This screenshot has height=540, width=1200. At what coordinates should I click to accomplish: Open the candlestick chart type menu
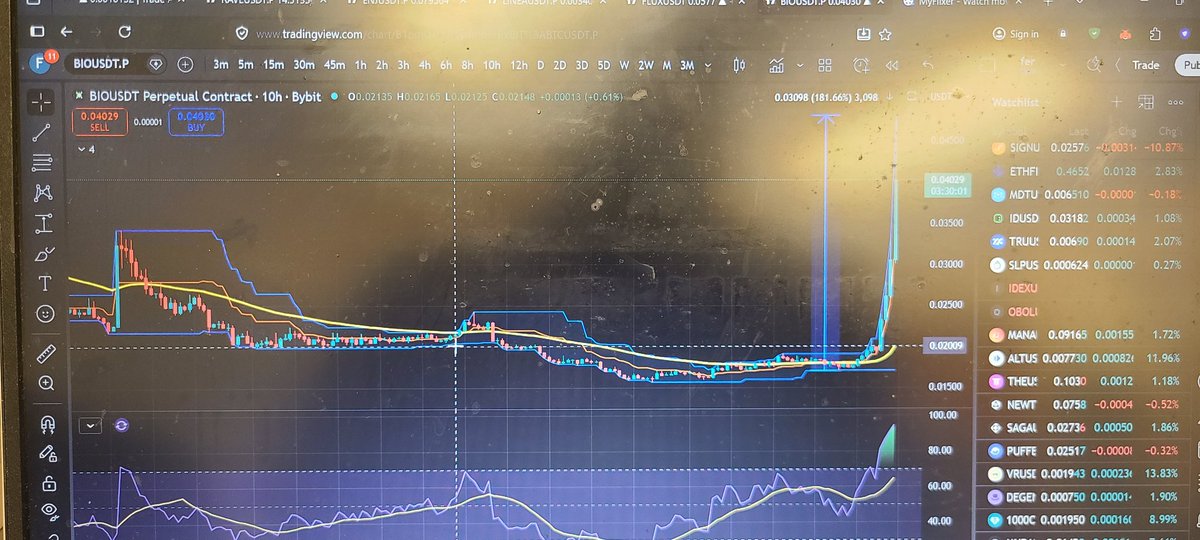(740, 66)
